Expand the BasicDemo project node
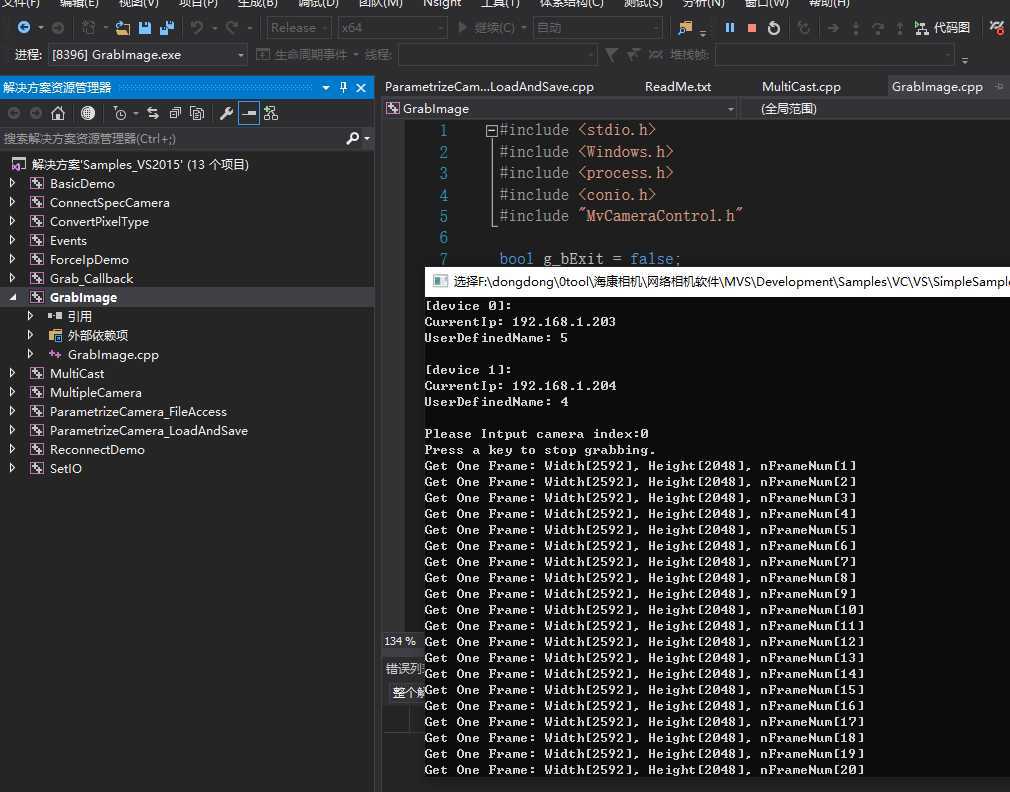Screen dimensions: 1010x792 (x=12, y=183)
